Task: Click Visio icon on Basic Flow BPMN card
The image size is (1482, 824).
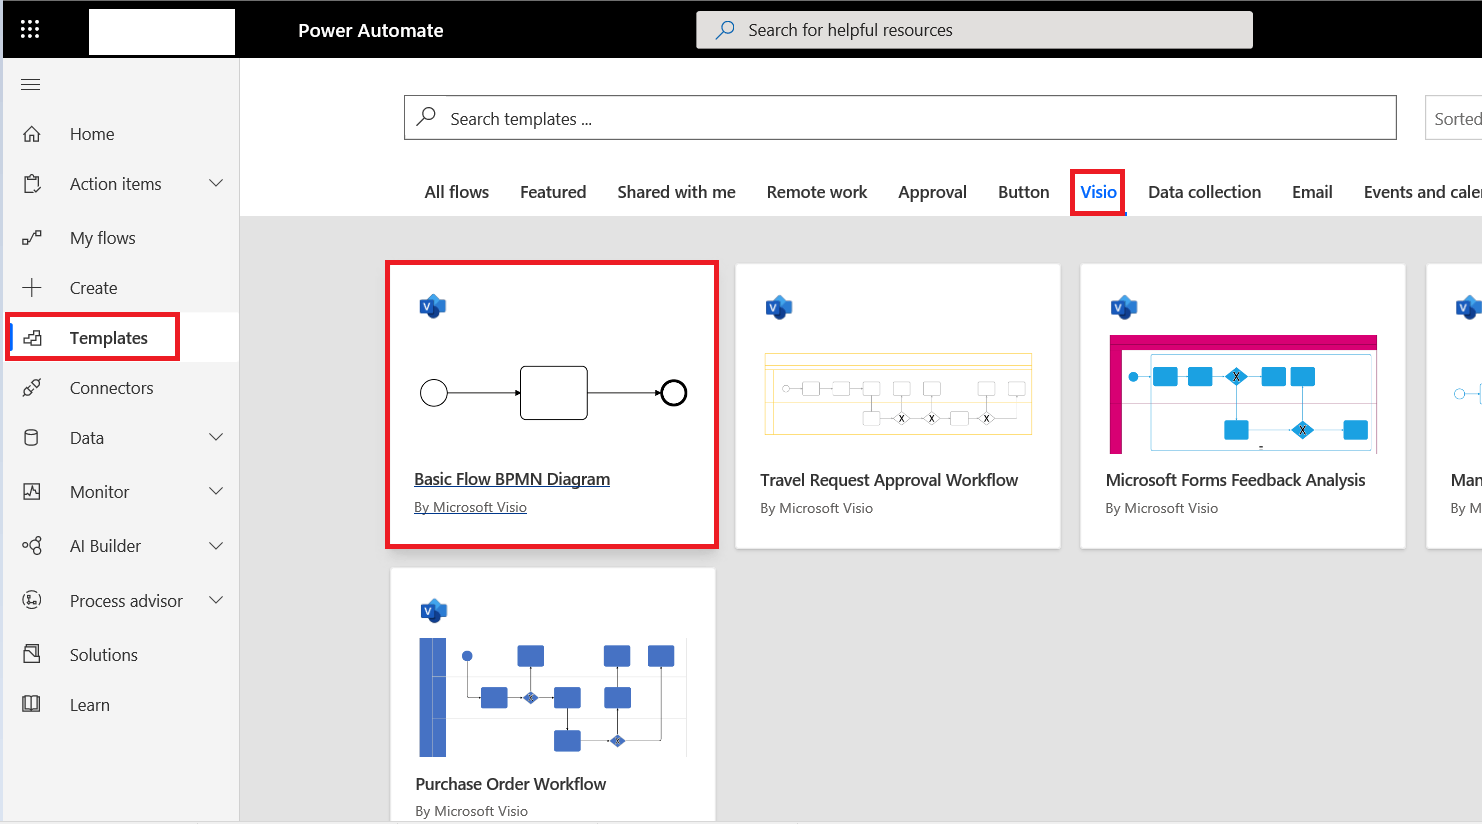Action: pos(433,306)
